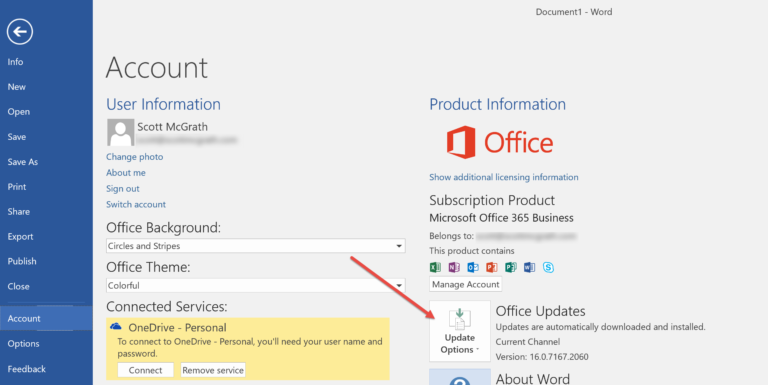Click the Remove service button

213,370
